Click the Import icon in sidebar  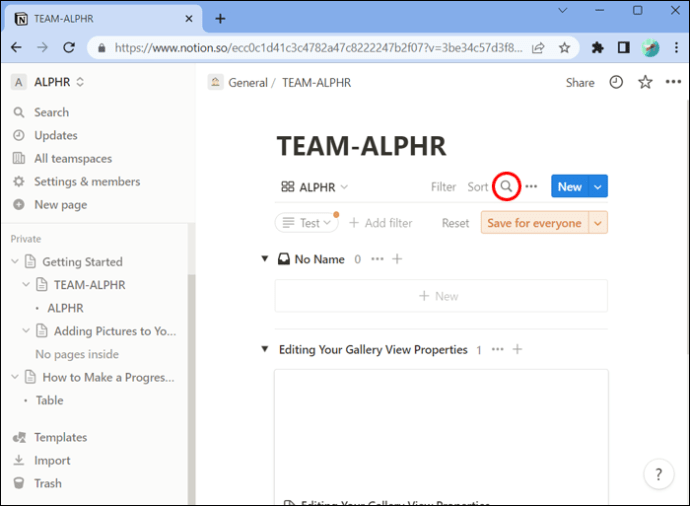19,460
